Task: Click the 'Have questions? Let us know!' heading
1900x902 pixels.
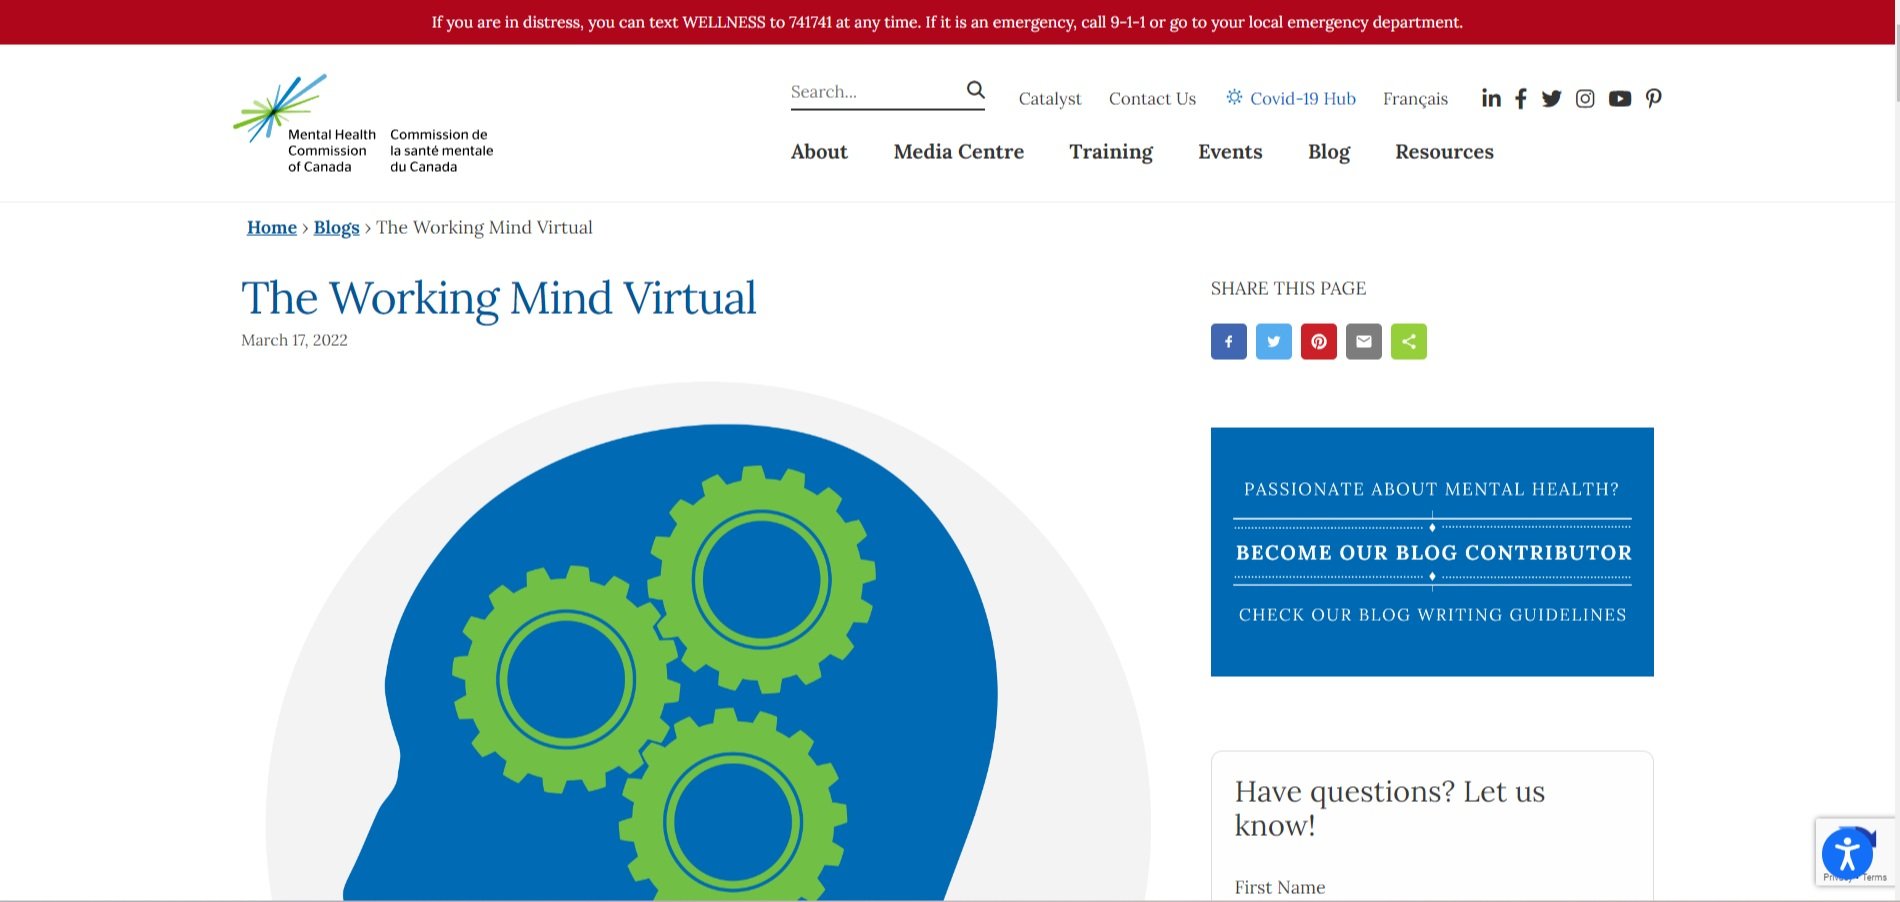Action: click(x=1389, y=808)
